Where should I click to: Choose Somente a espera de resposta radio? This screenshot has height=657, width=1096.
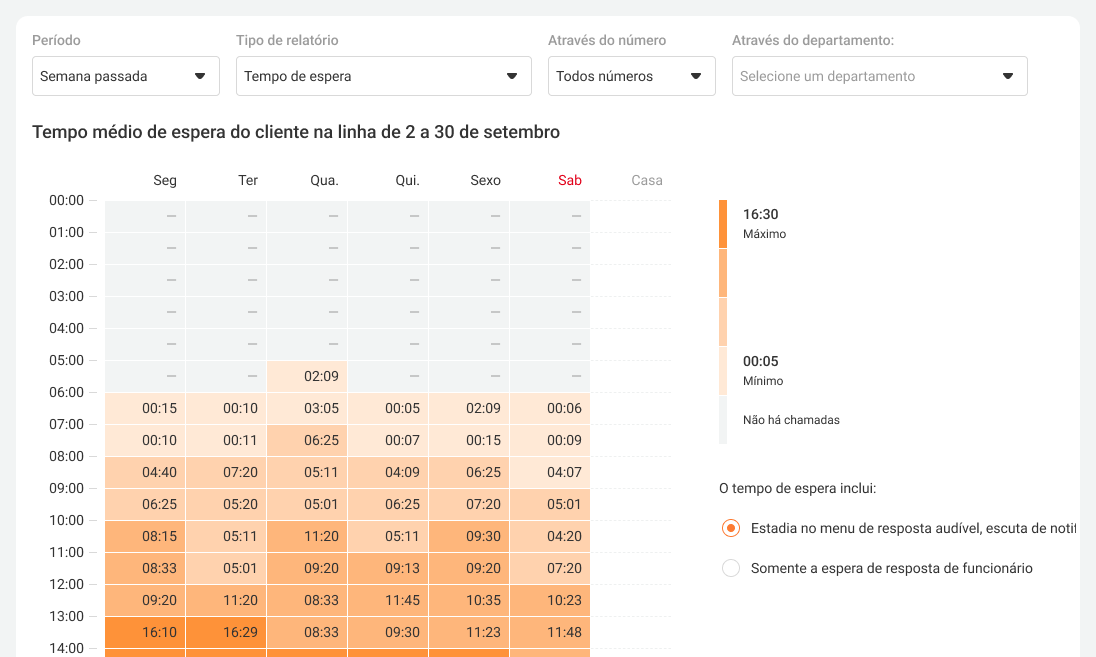[x=731, y=568]
